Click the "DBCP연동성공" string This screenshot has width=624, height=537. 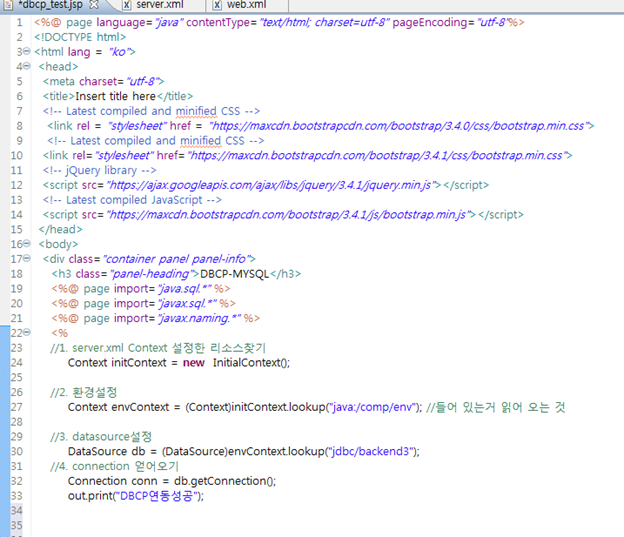[x=156, y=496]
